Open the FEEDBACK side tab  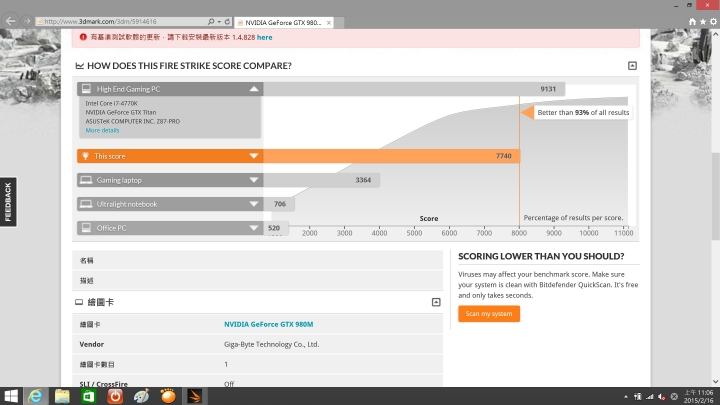8,202
